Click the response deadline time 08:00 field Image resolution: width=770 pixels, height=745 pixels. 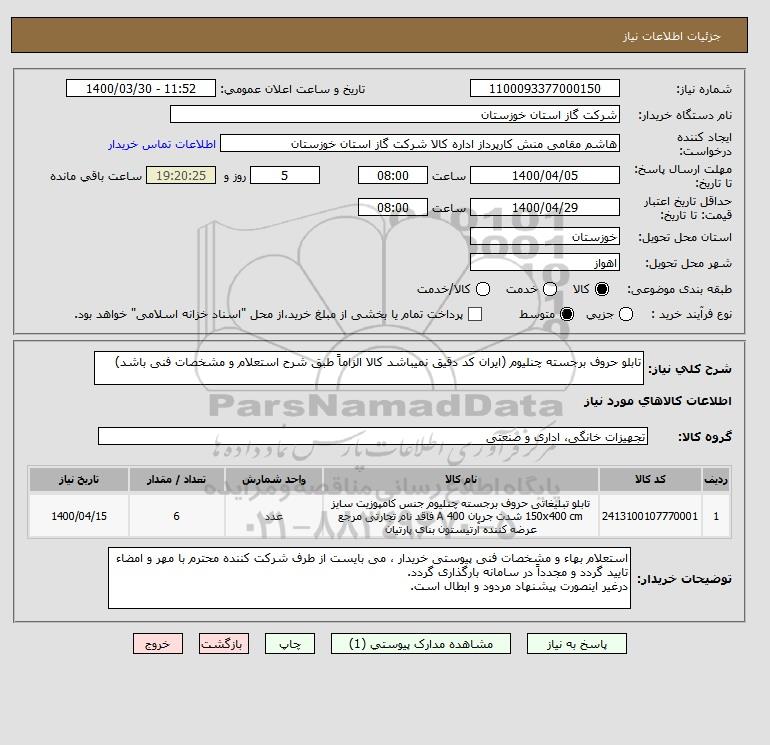coord(393,175)
